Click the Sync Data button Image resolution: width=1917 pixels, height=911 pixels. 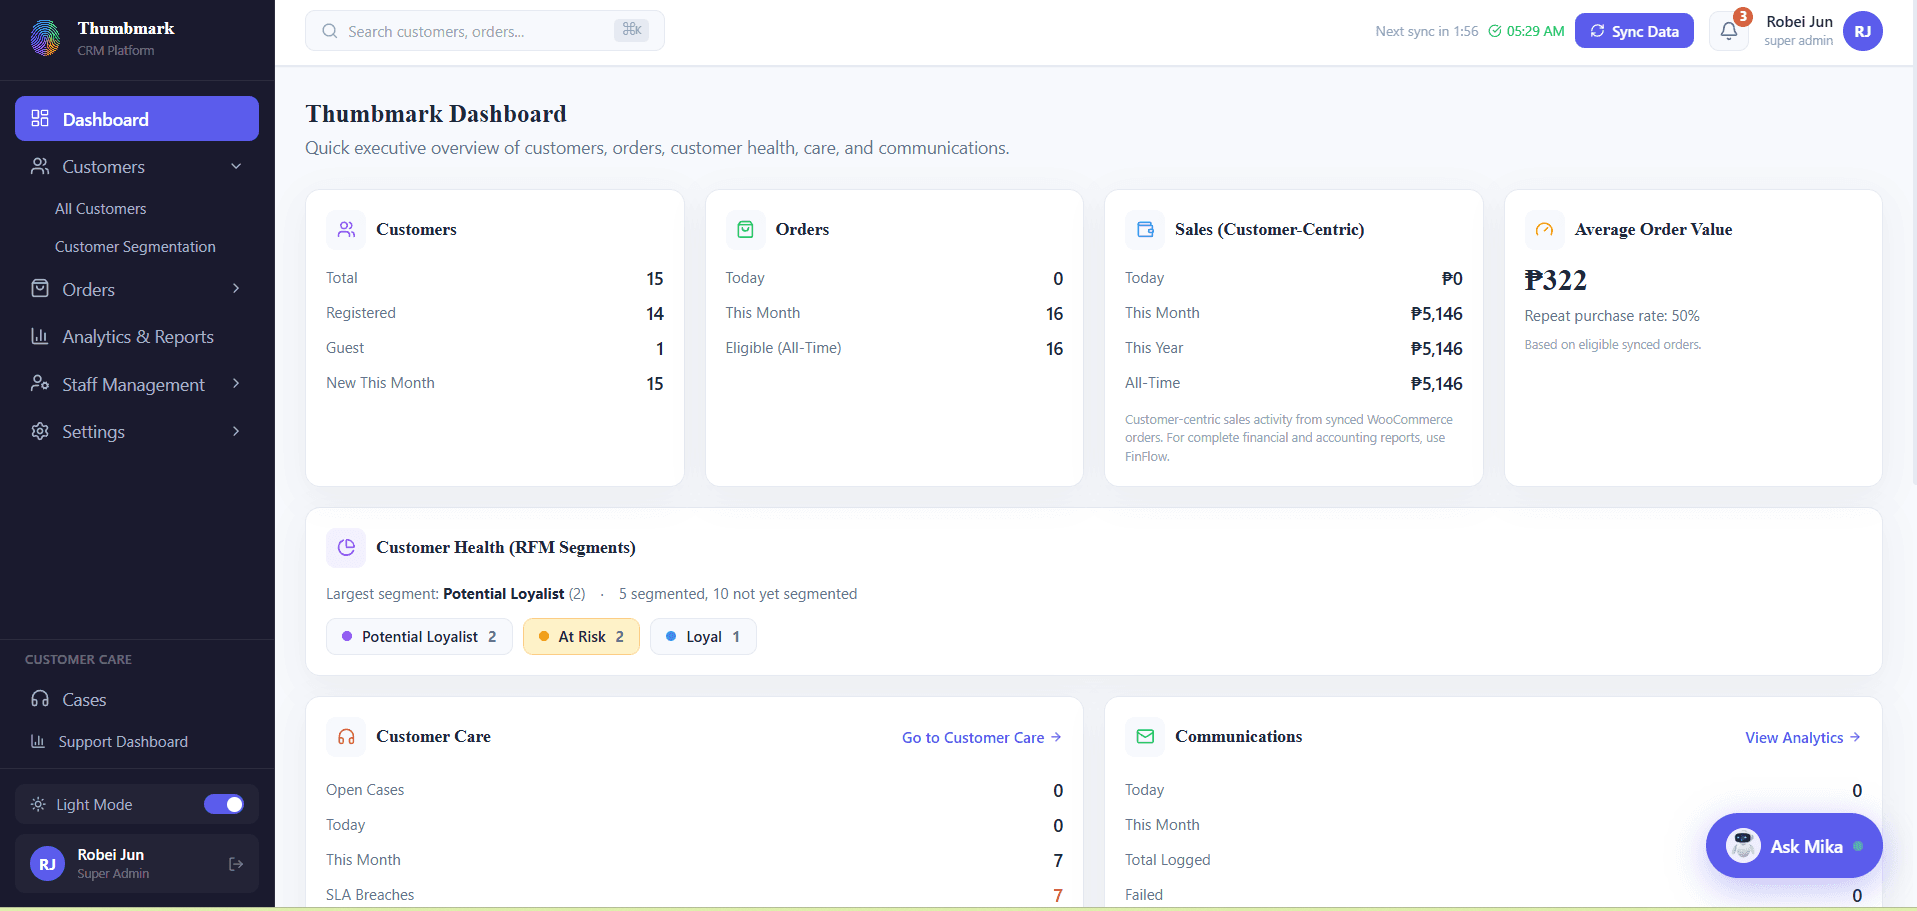[x=1634, y=31]
